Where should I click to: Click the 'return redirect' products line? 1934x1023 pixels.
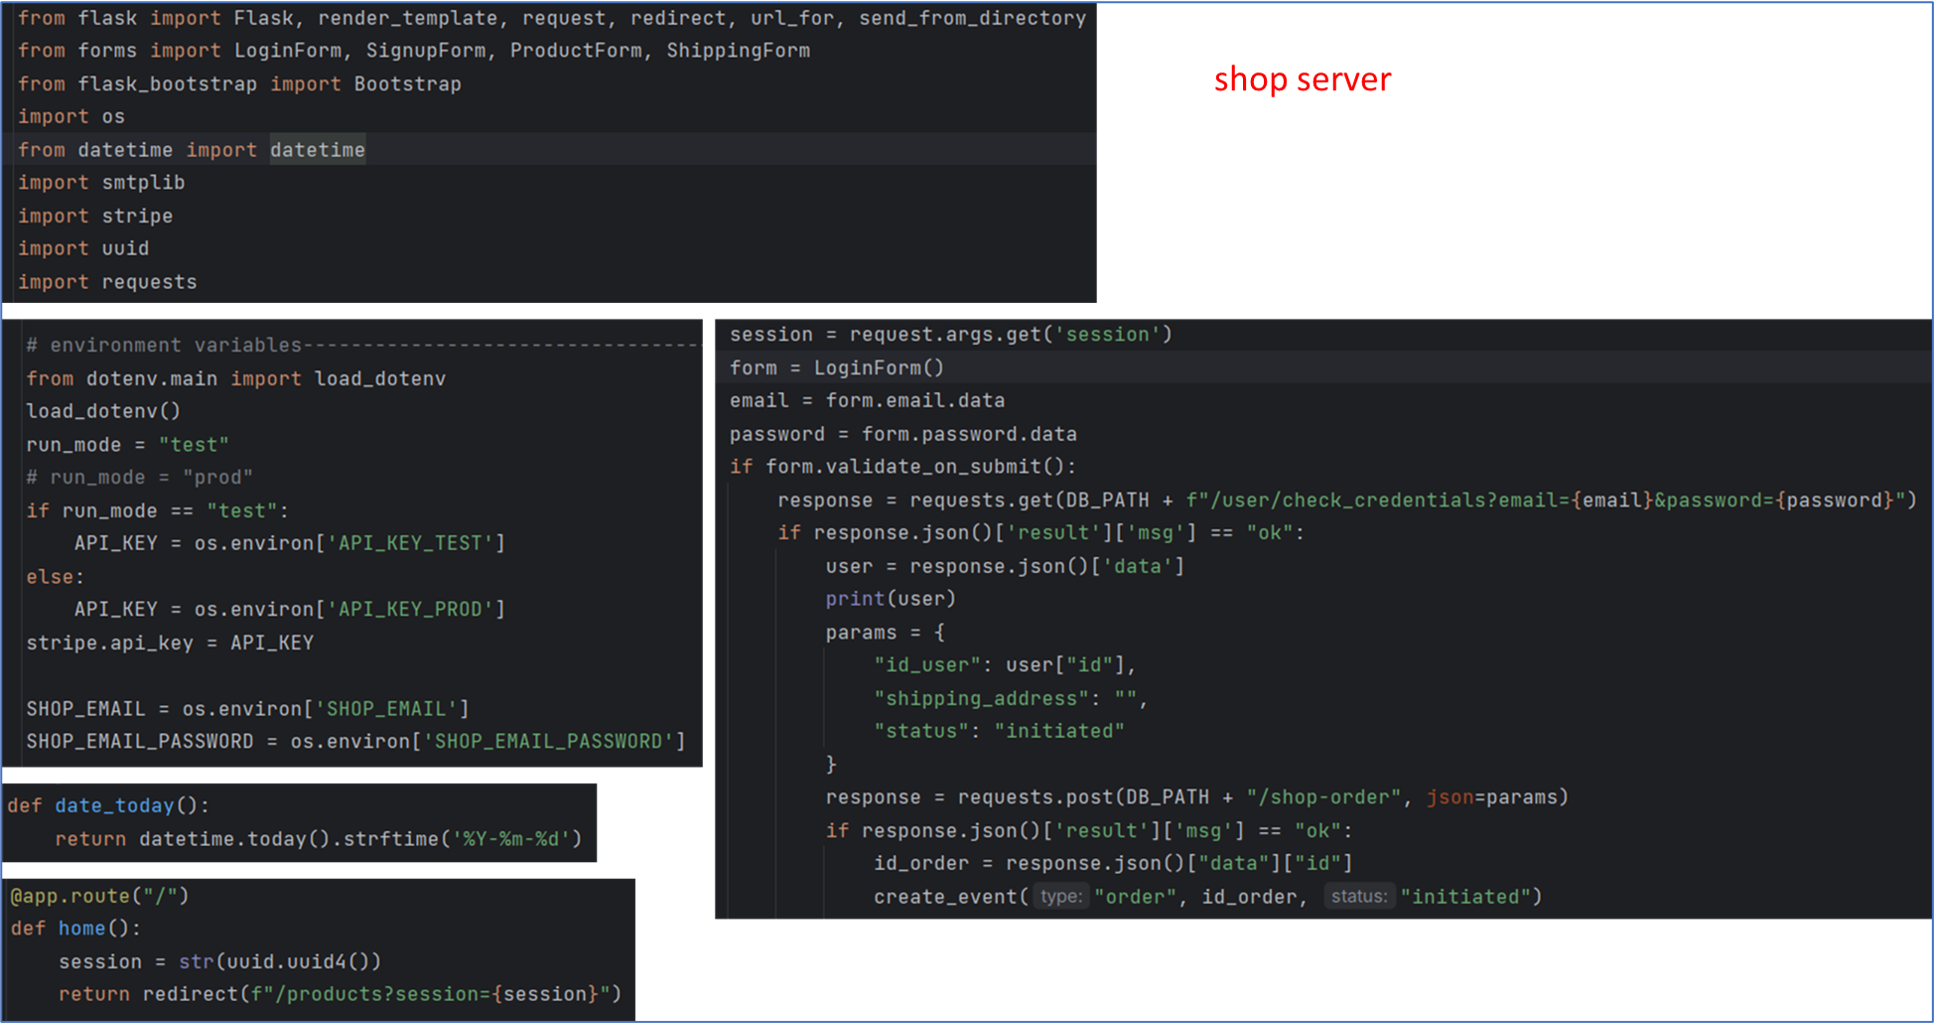pos(339,995)
